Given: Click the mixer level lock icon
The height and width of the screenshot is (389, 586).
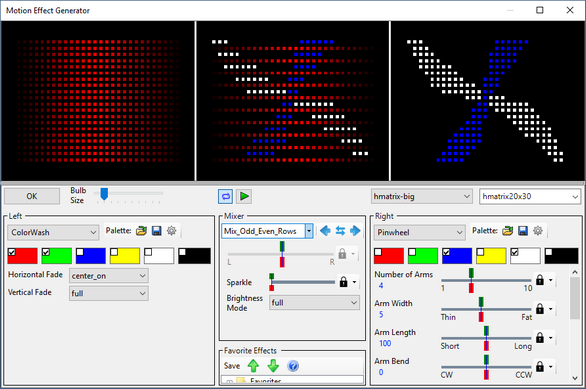Looking at the screenshot, I should point(342,254).
